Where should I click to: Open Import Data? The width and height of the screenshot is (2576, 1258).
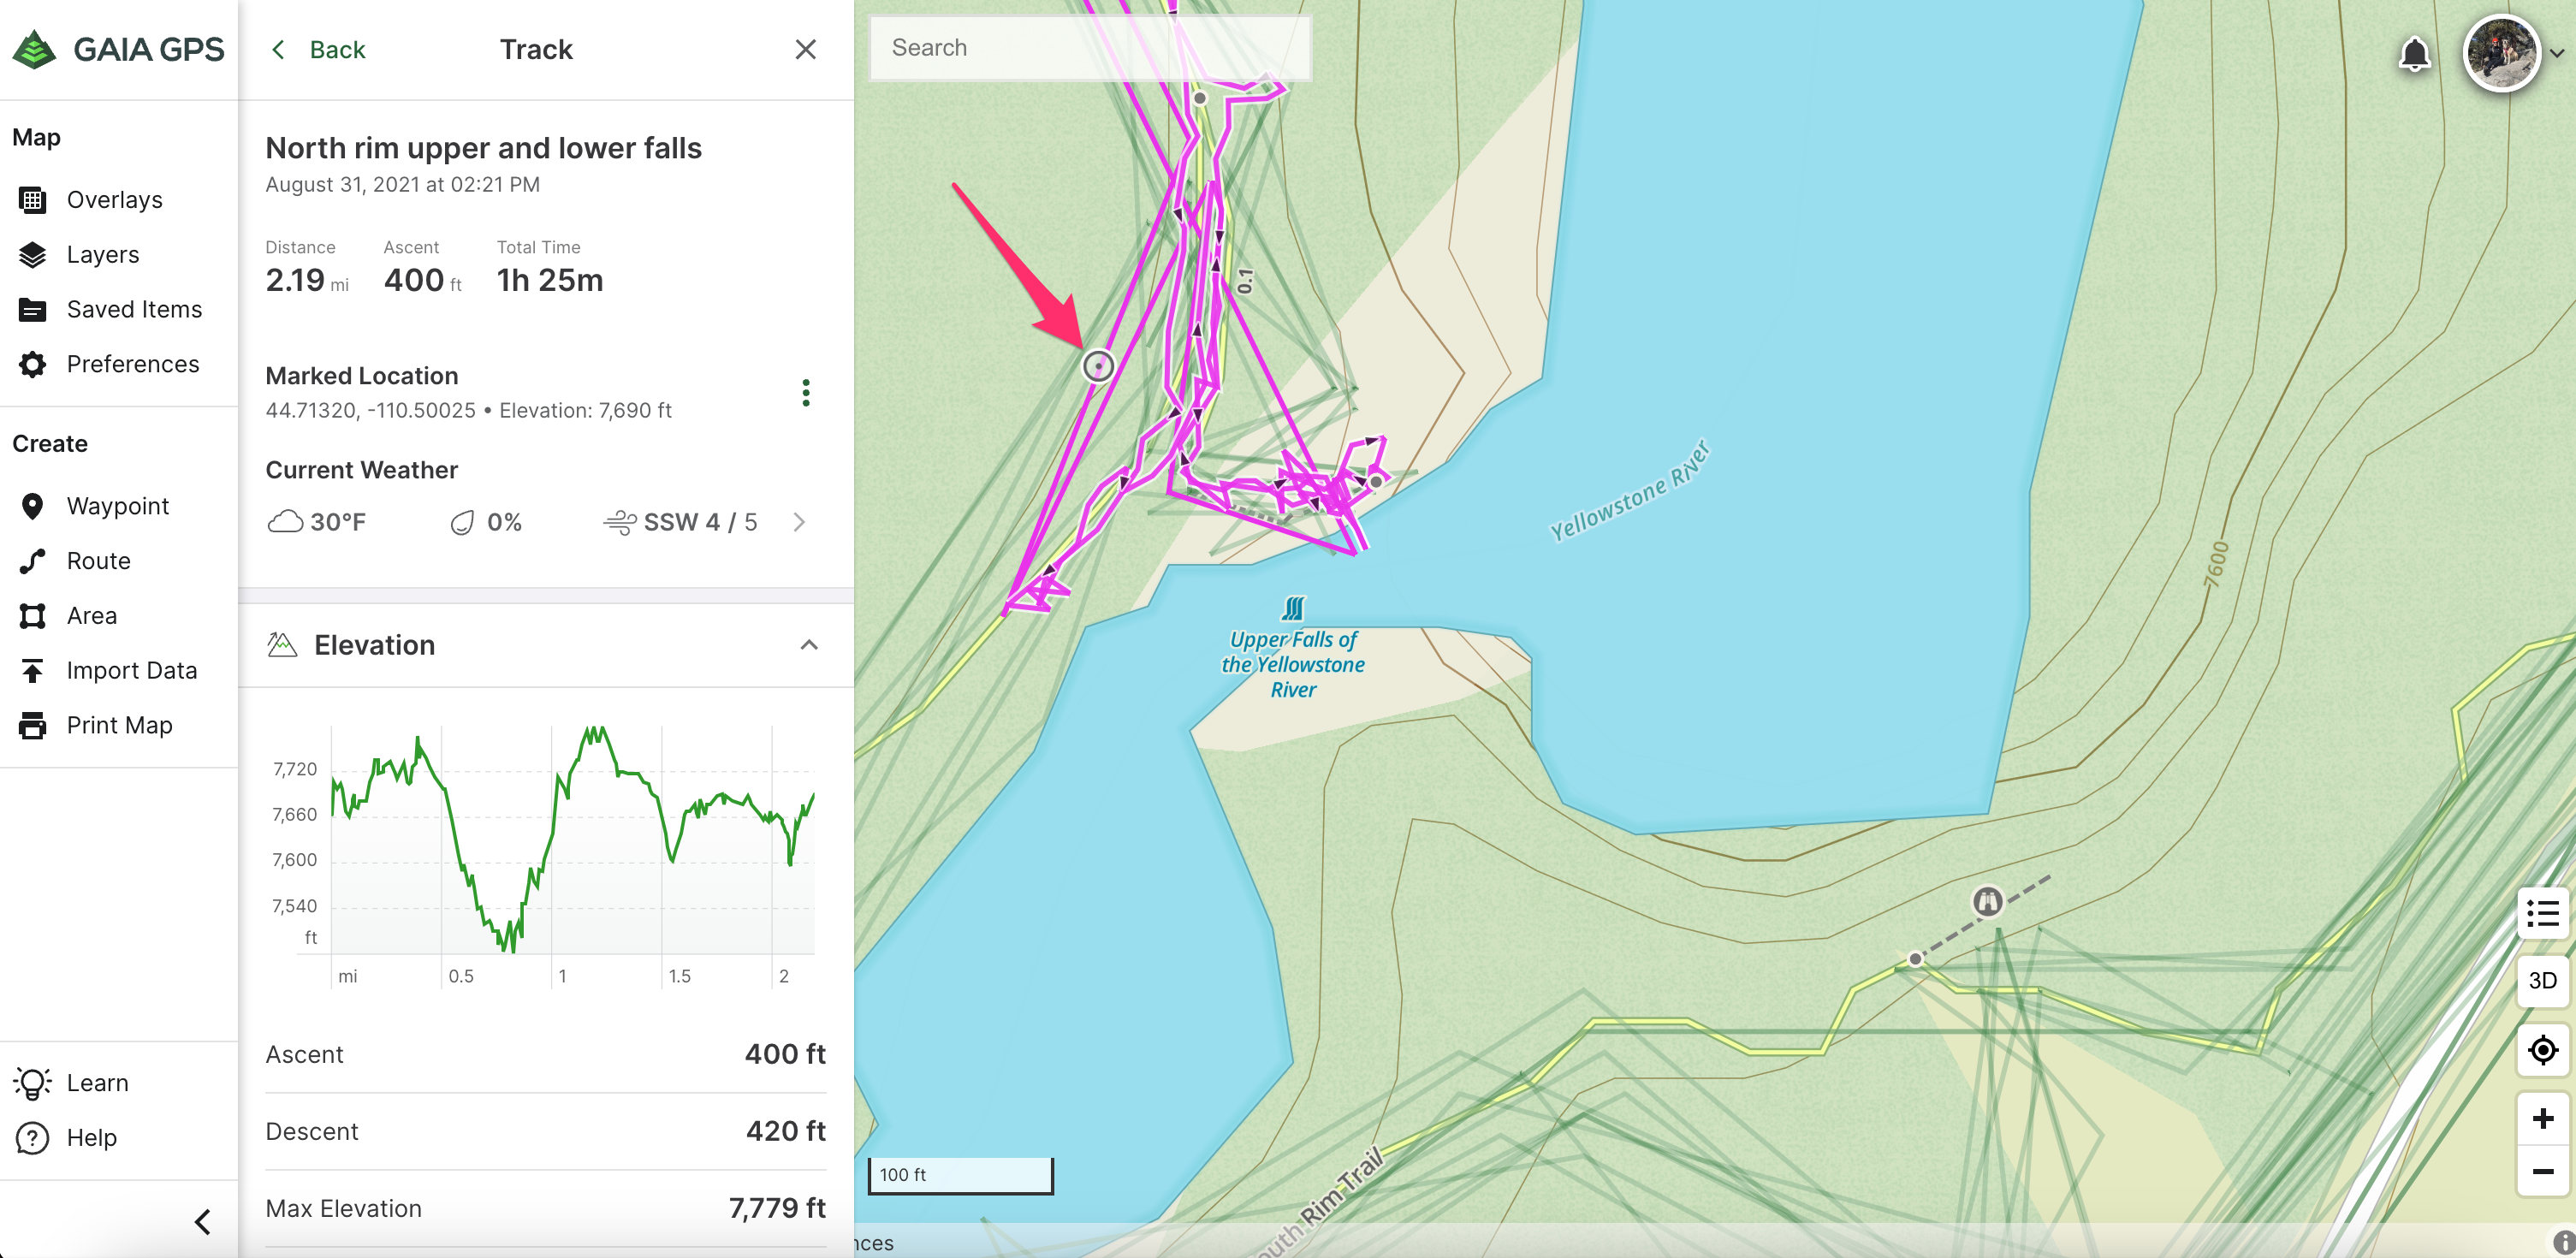pos(131,670)
